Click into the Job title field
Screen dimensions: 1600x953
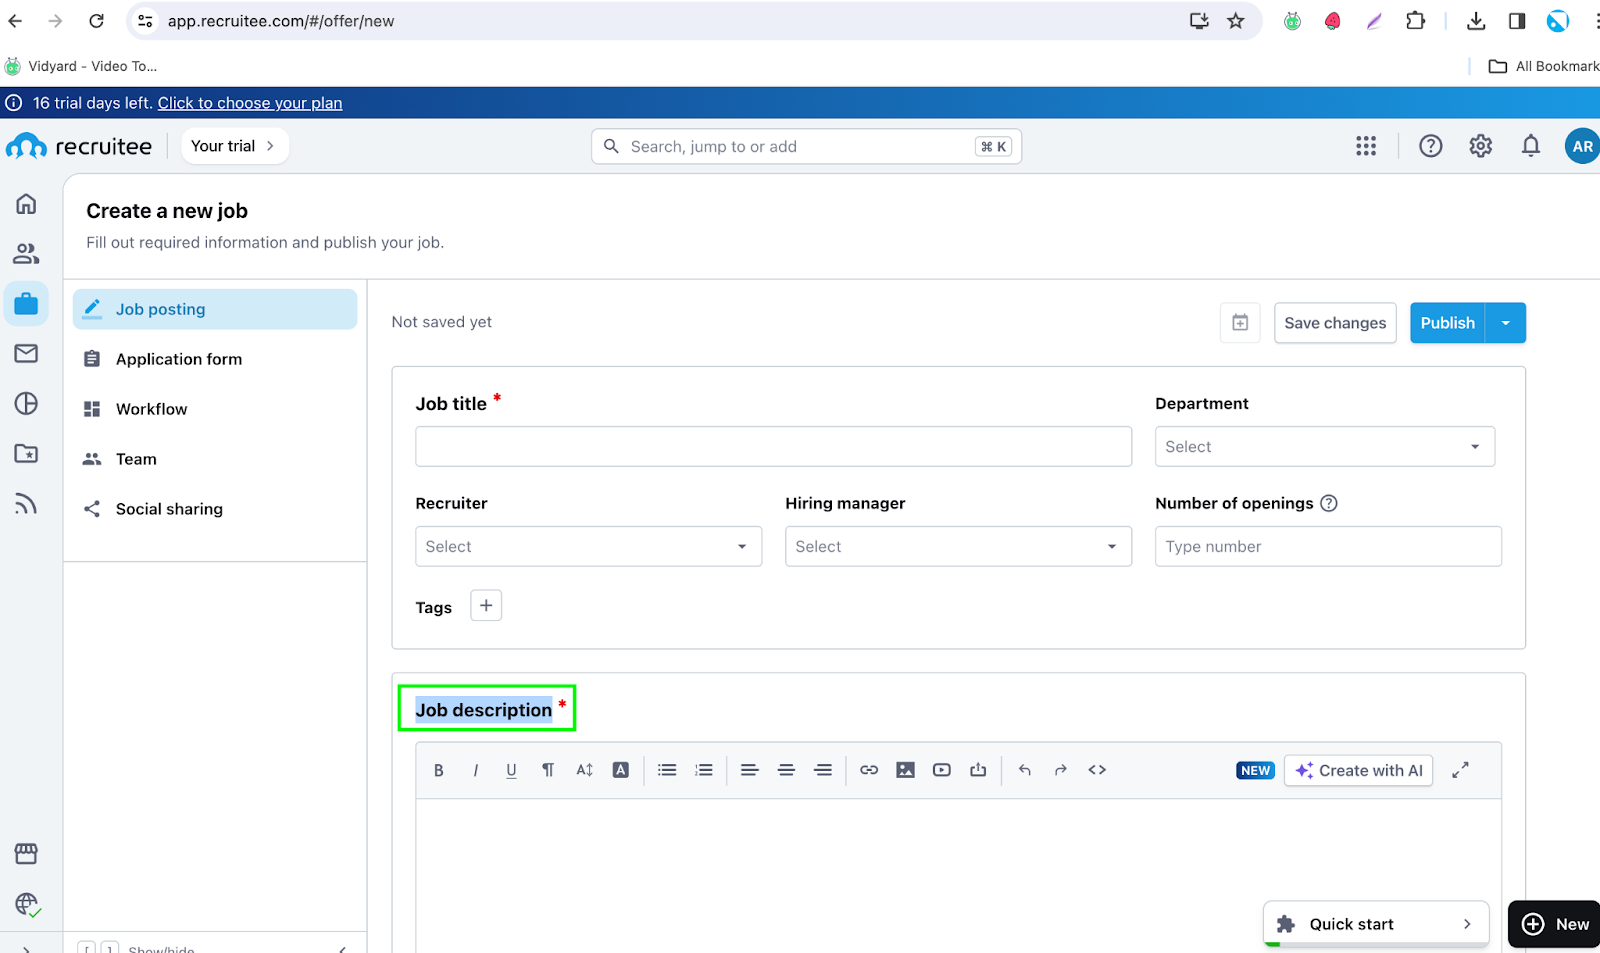[773, 447]
